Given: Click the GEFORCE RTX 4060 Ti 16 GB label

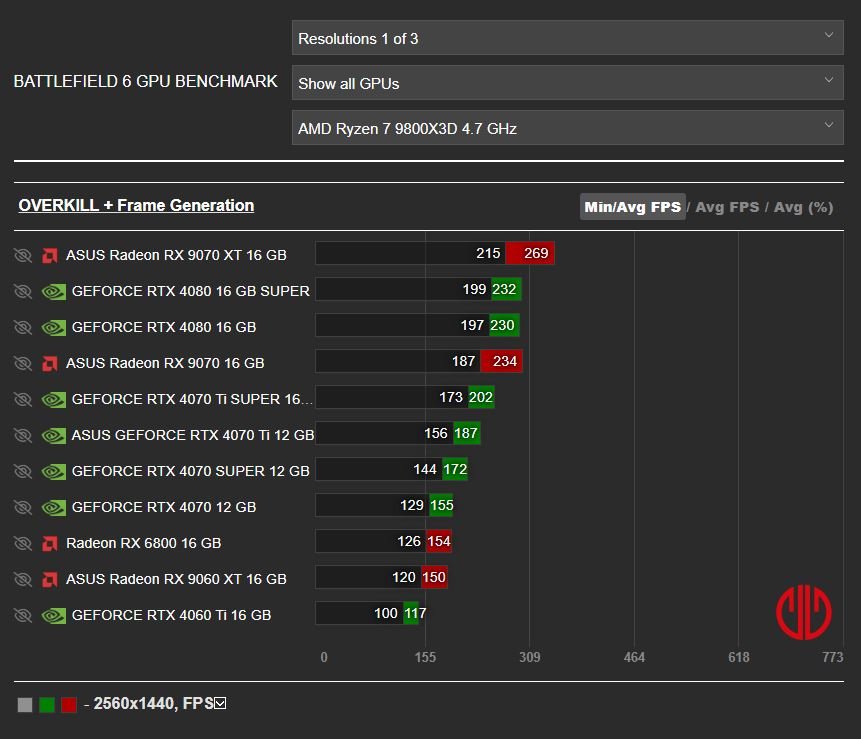Looking at the screenshot, I should [x=171, y=615].
